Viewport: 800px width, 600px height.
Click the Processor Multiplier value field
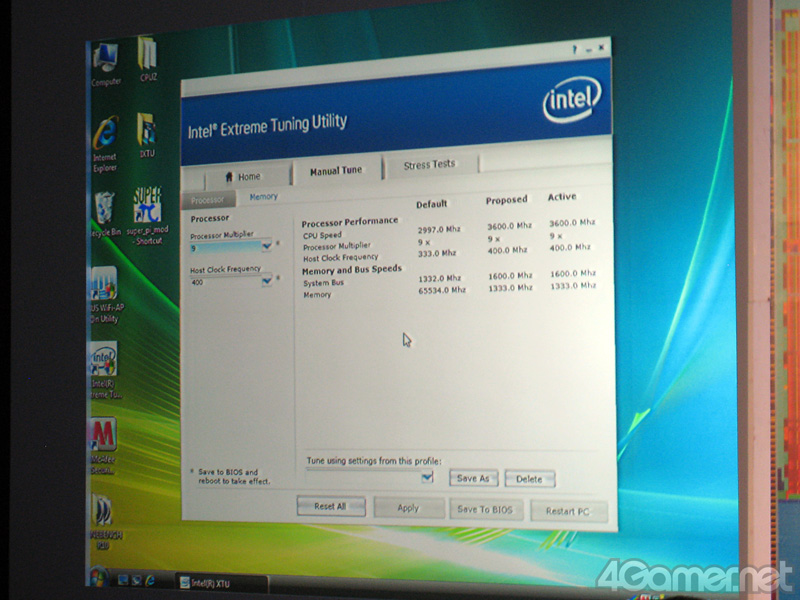[226, 247]
